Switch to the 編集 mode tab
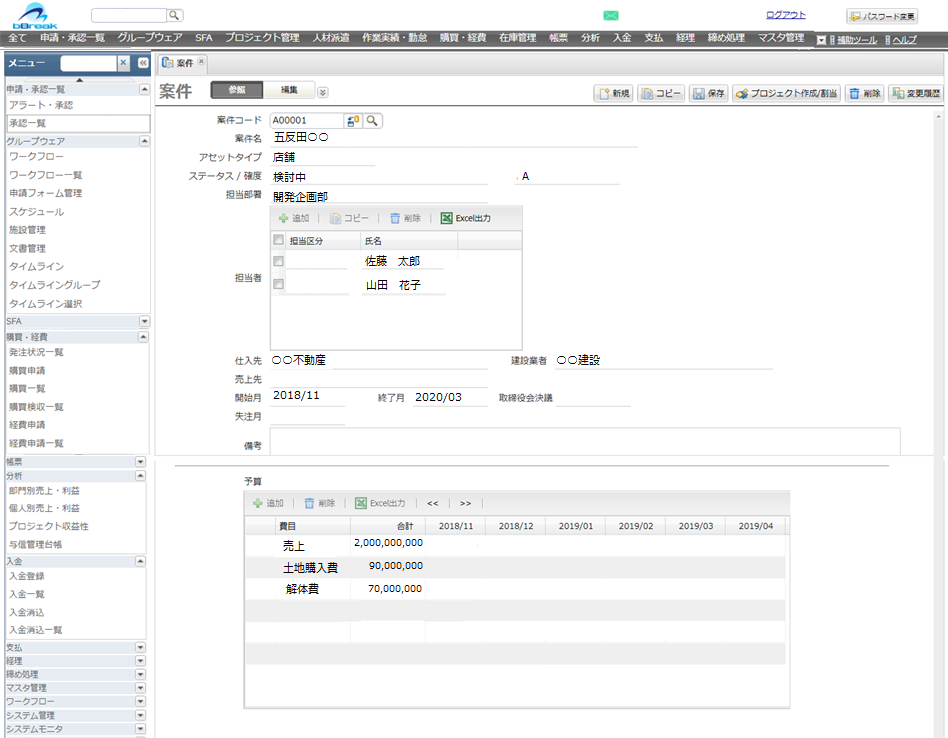The width and height of the screenshot is (948, 738). (289, 90)
